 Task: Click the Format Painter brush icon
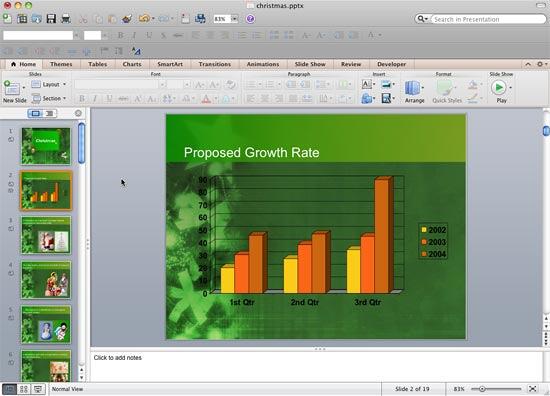click(127, 19)
